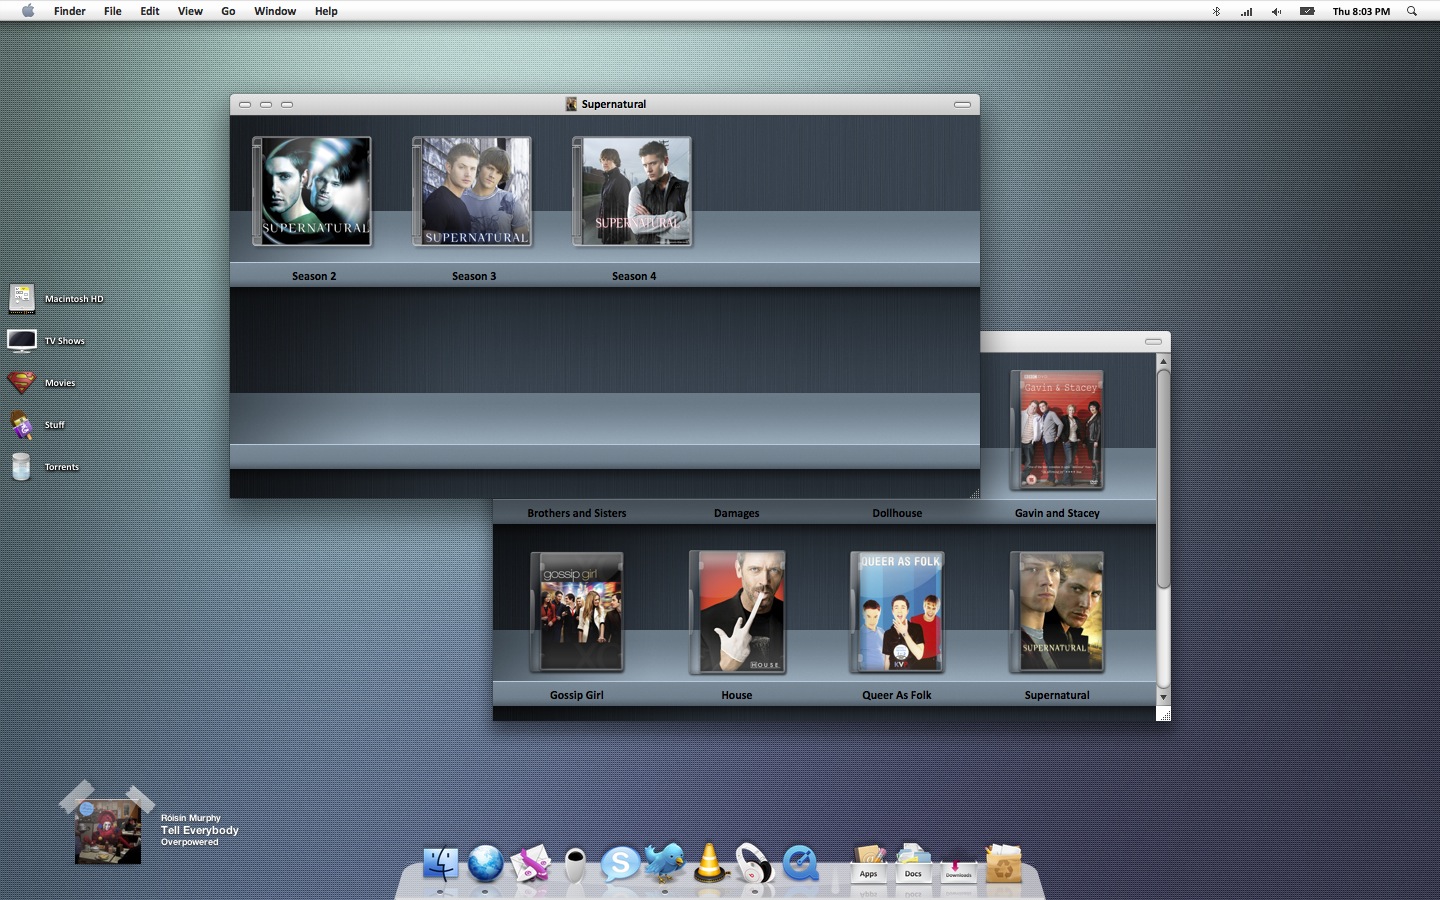Open the Supernatural Season 3 folder
The width and height of the screenshot is (1440, 900).
pos(472,191)
